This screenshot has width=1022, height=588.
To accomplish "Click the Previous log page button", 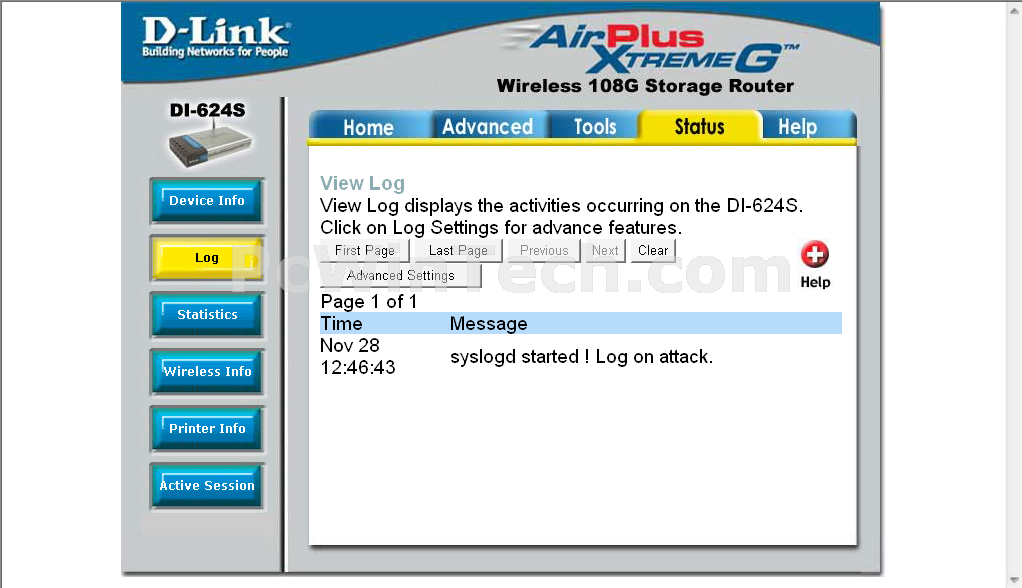I will click(x=544, y=250).
